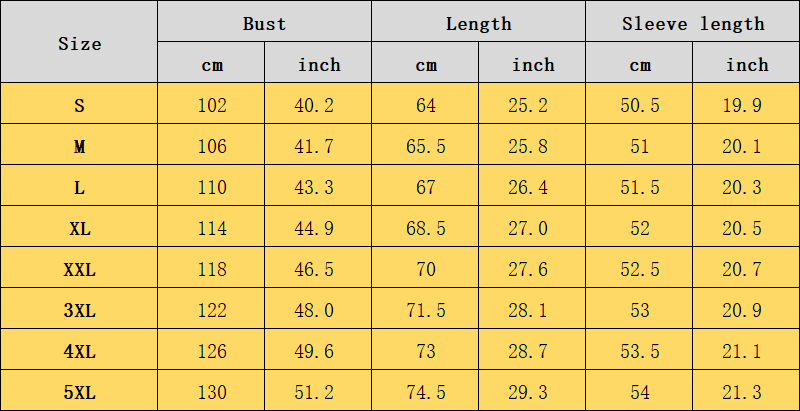Click the 67 length cm cell
Image resolution: width=800 pixels, height=411 pixels.
(x=425, y=186)
